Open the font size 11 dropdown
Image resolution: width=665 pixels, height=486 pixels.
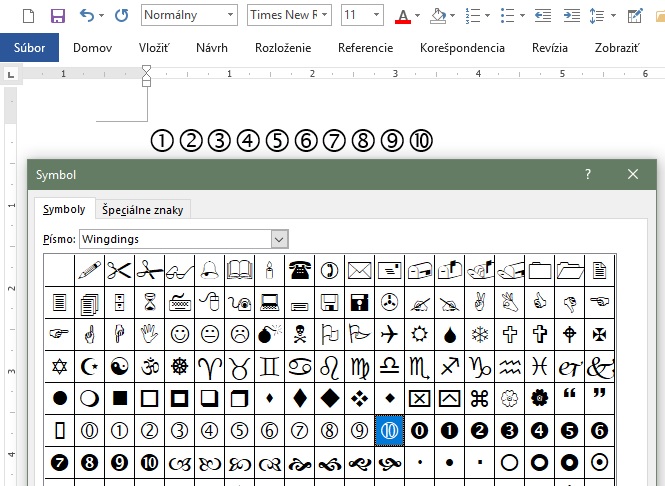375,16
